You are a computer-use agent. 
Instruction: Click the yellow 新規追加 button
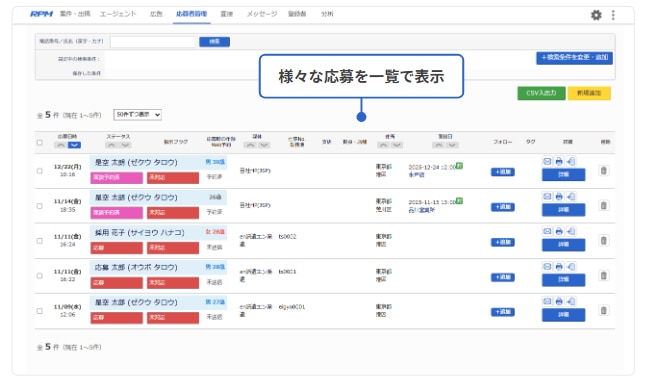pyautogui.click(x=589, y=93)
